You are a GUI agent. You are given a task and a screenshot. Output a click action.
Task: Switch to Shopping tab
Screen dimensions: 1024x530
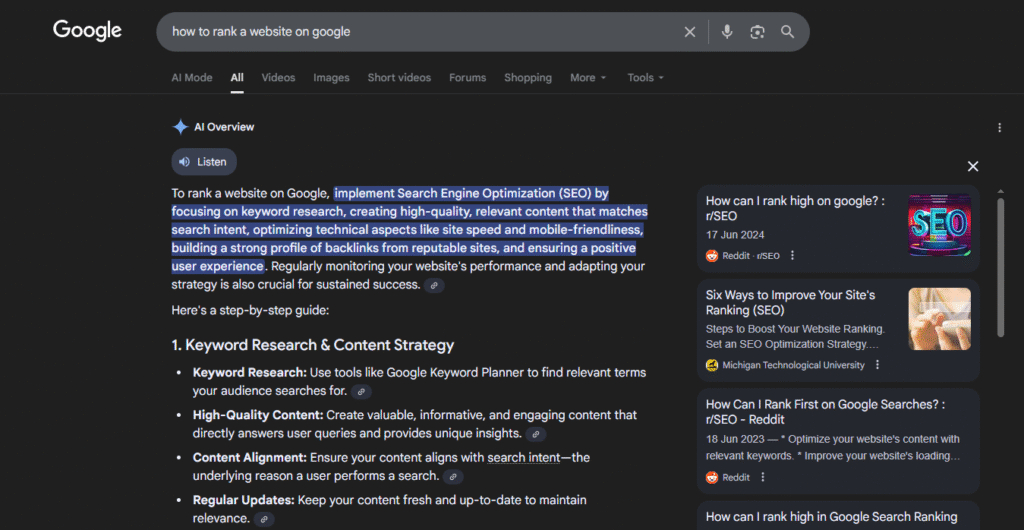(x=528, y=78)
